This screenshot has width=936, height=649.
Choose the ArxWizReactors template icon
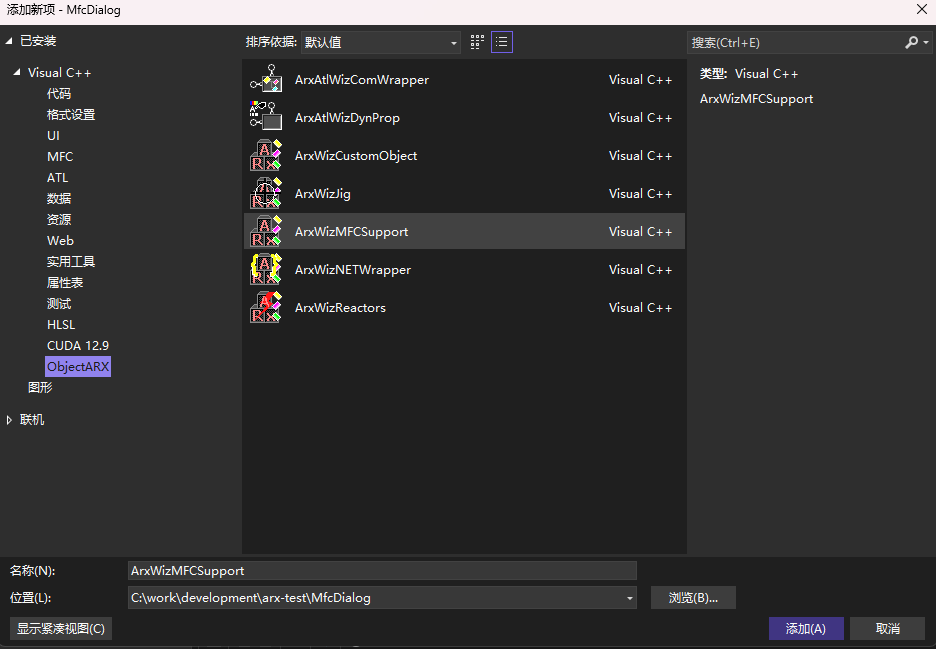(x=265, y=308)
